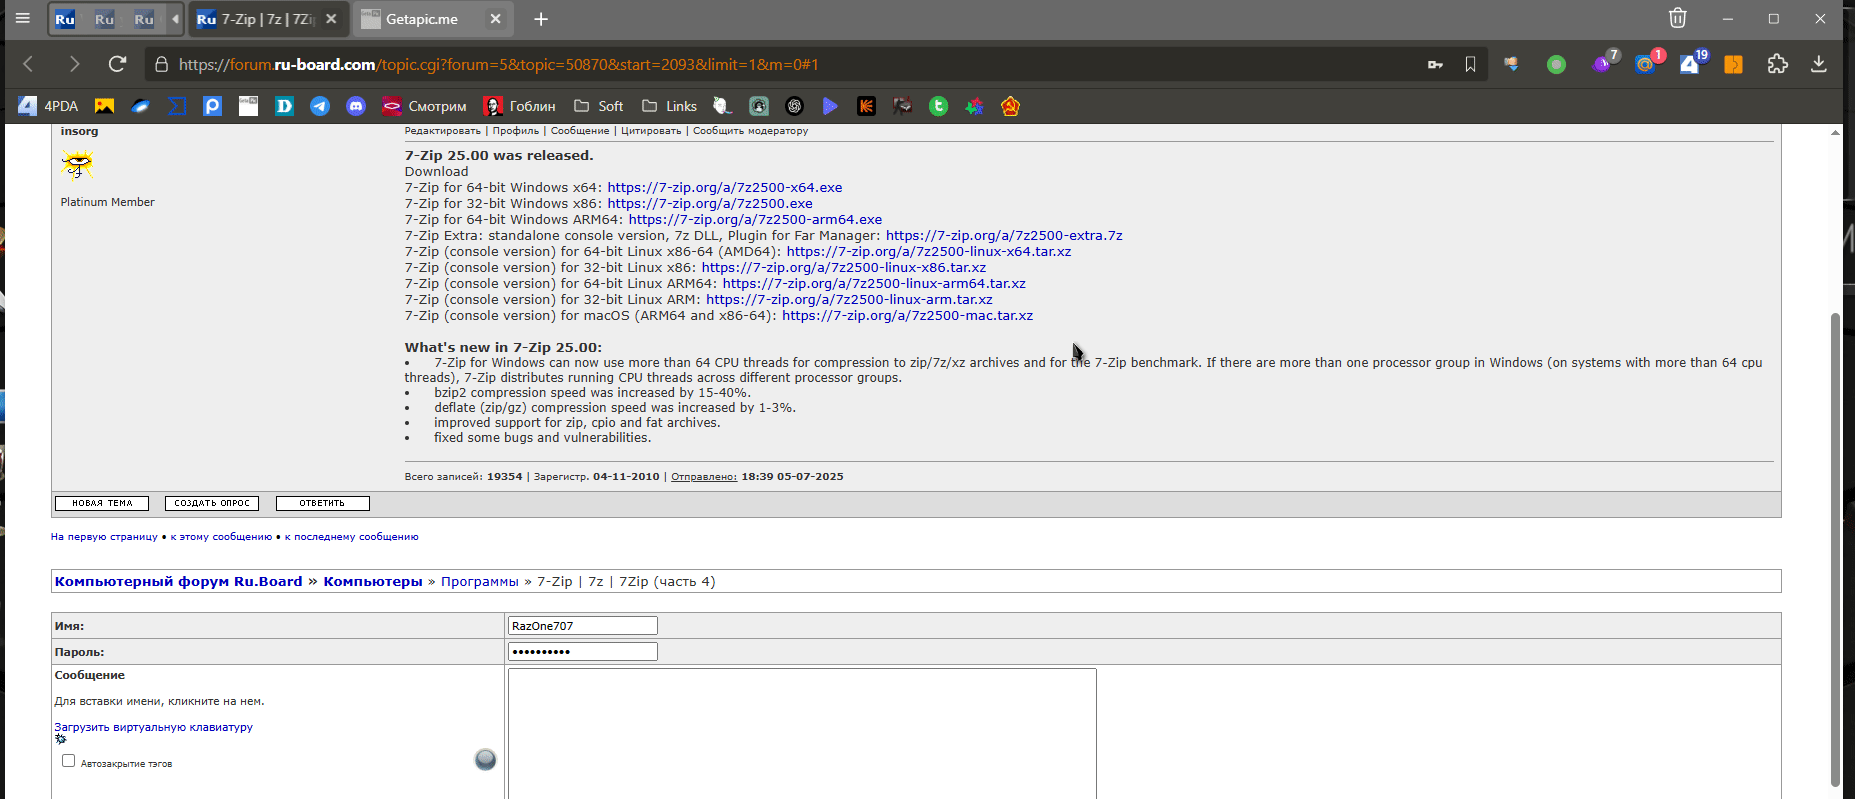
Task: Click Загрузить виртуальную клавиатуру link
Action: pyautogui.click(x=153, y=727)
